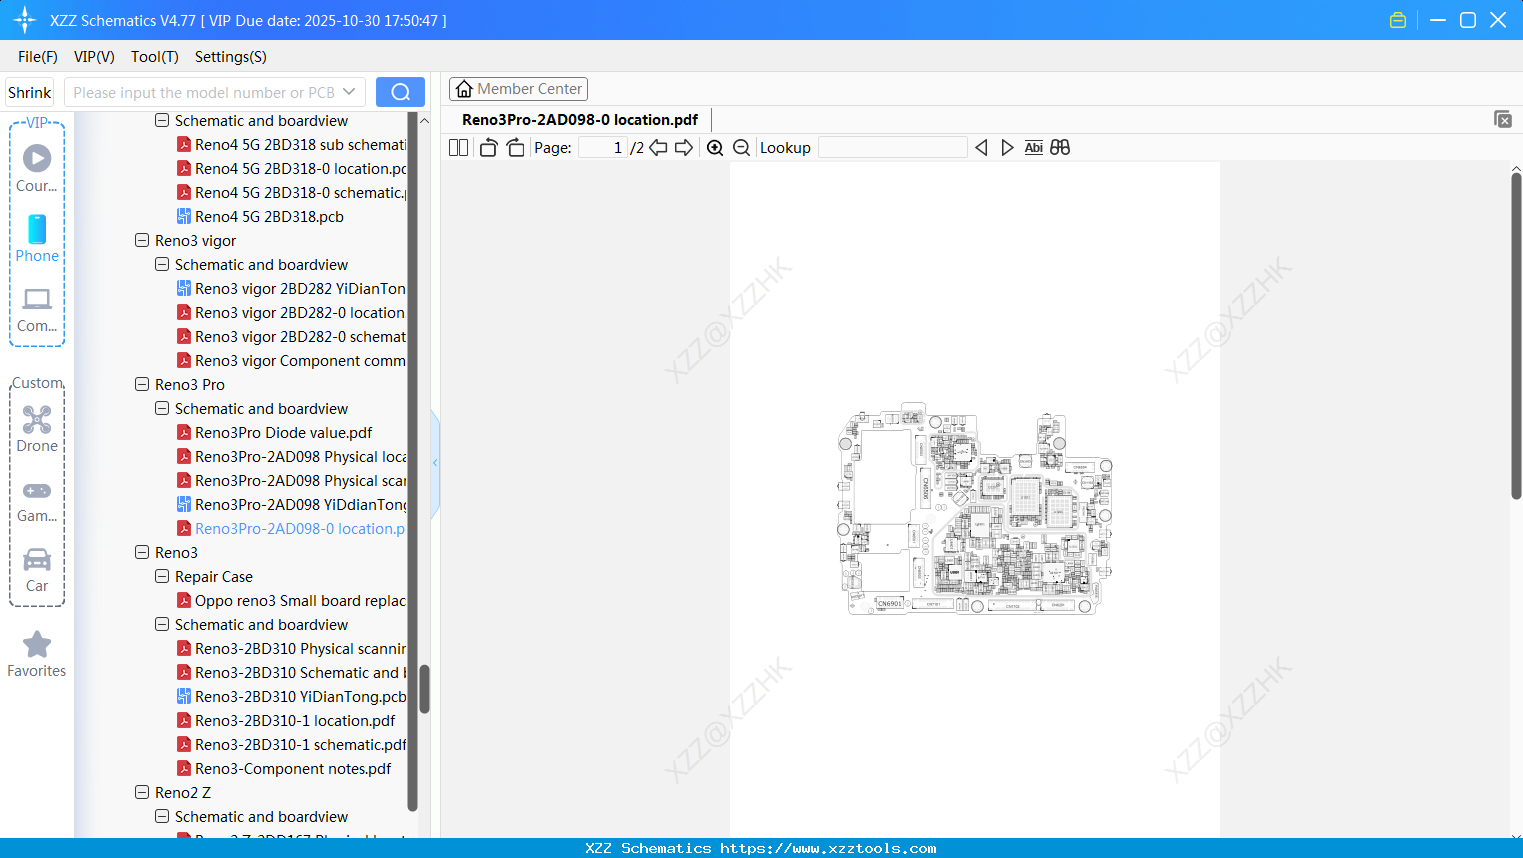Zoom in on the PDF
This screenshot has width=1523, height=858.
[x=715, y=147]
